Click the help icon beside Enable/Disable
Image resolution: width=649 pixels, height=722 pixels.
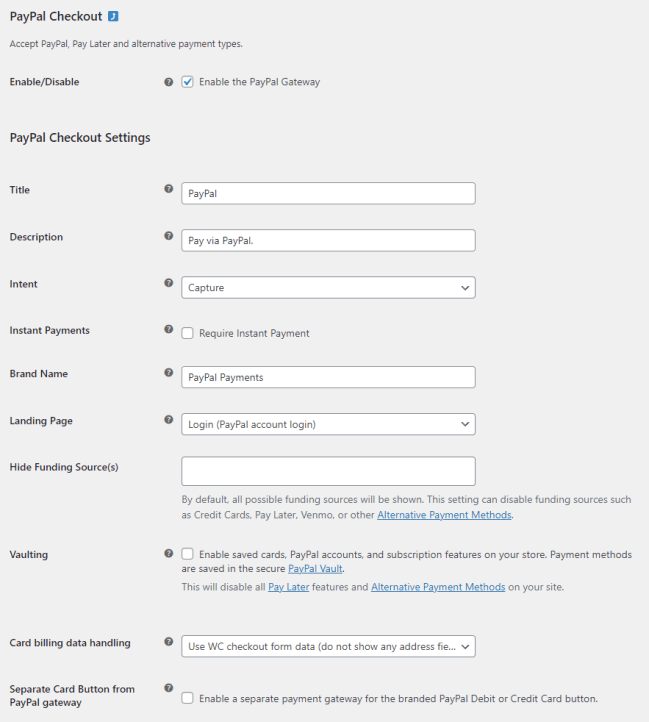(x=168, y=82)
